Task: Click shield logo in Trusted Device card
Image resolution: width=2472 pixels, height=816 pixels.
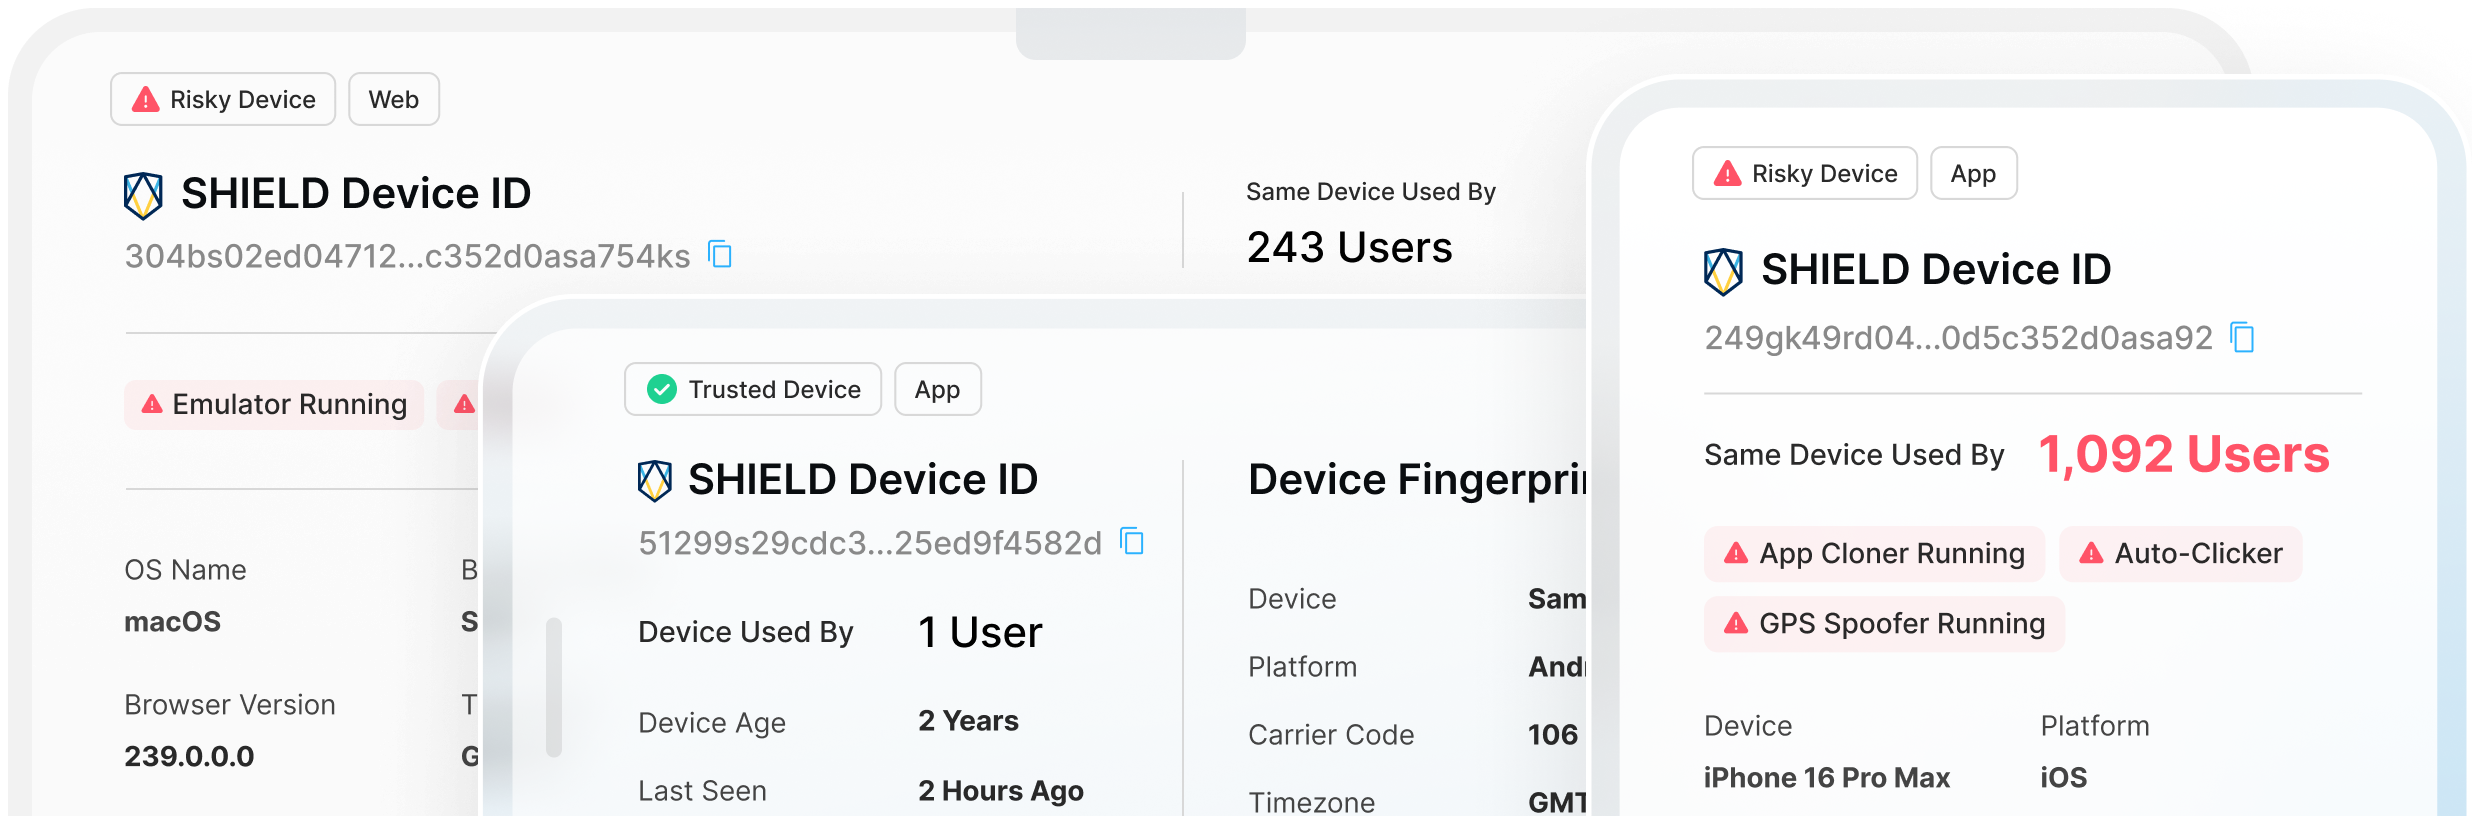Action: pos(655,480)
